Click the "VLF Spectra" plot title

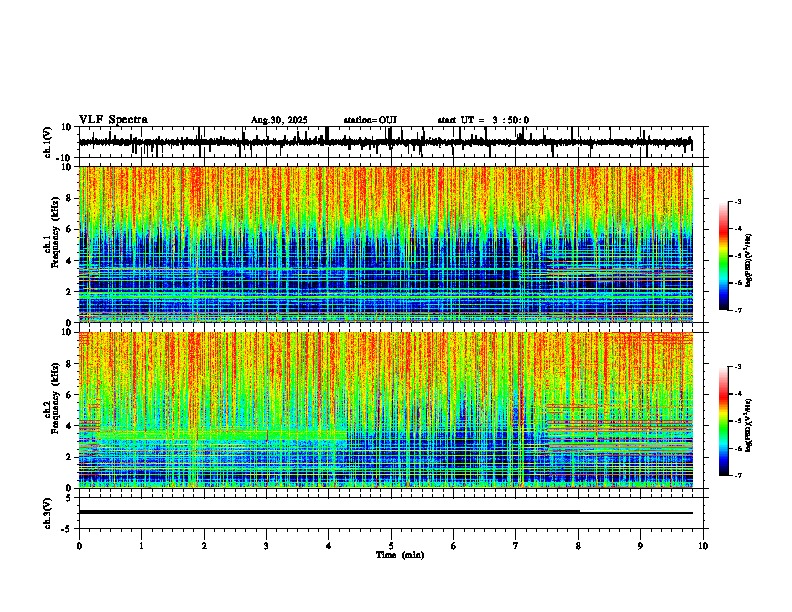click(x=113, y=119)
